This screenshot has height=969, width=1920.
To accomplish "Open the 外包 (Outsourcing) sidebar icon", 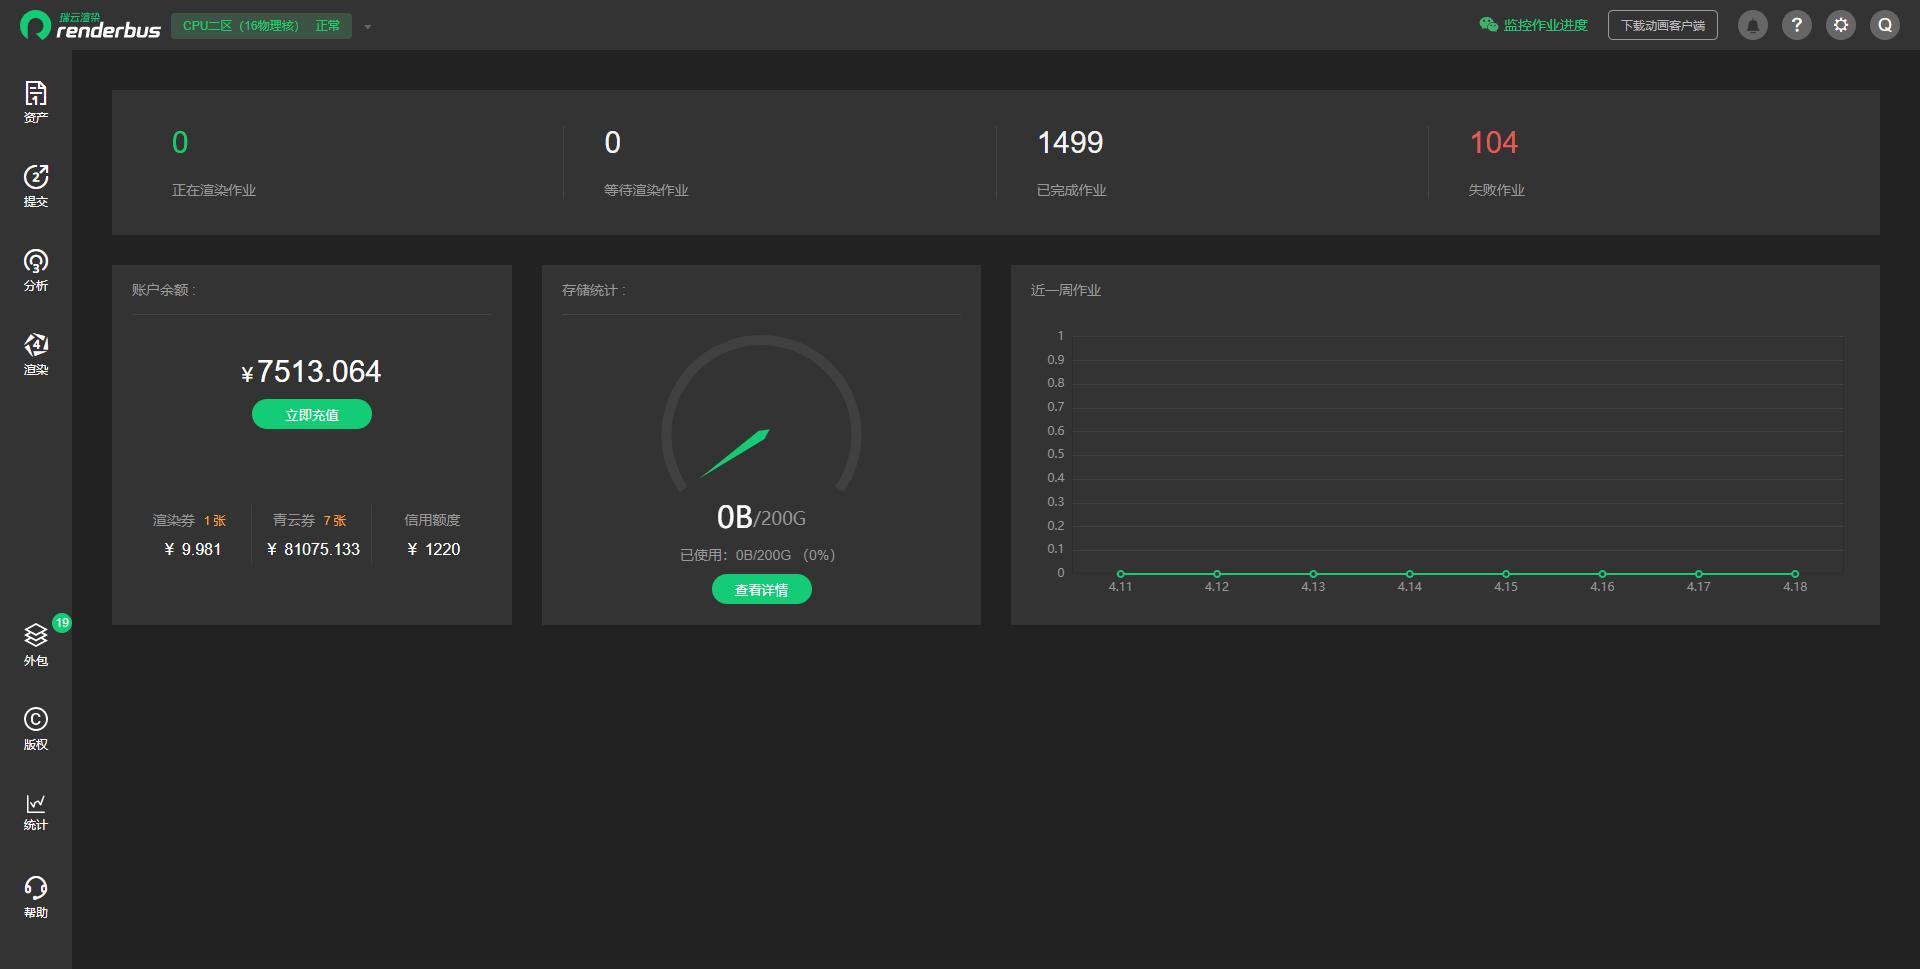I will coord(36,644).
